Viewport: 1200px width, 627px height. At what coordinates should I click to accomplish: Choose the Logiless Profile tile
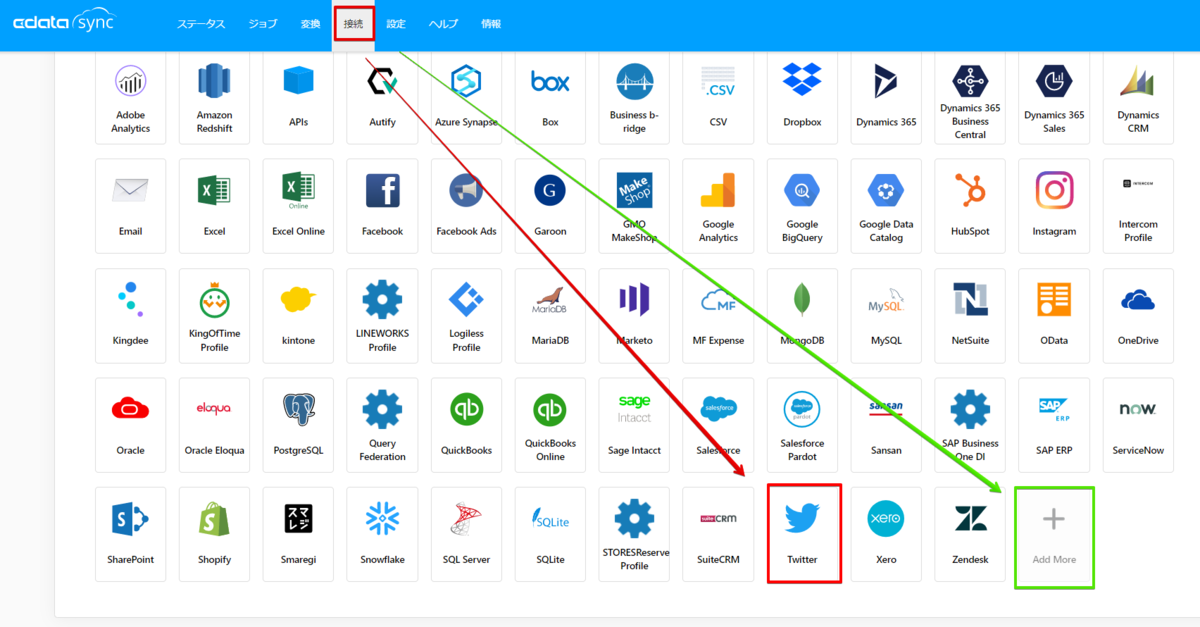pyautogui.click(x=467, y=315)
